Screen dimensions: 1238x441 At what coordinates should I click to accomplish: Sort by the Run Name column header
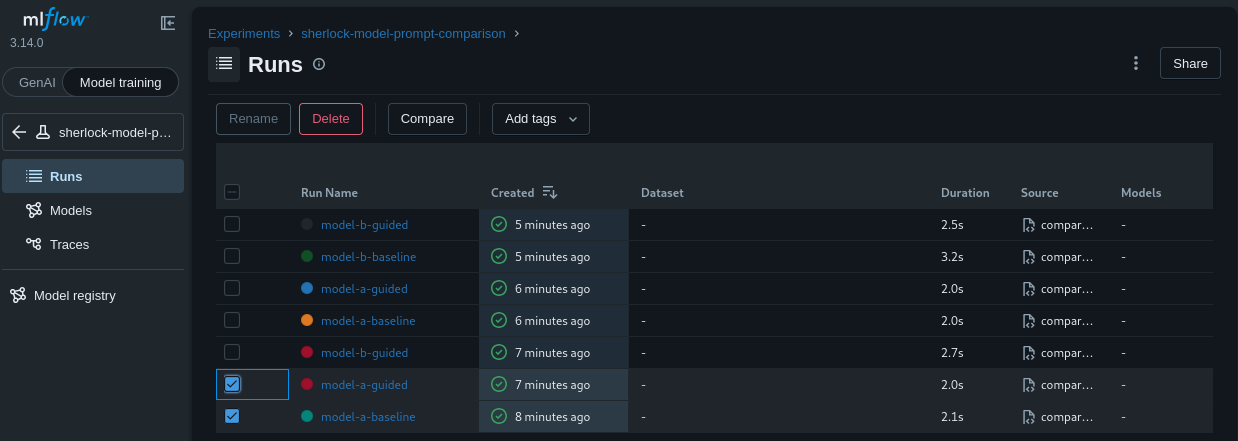point(329,193)
